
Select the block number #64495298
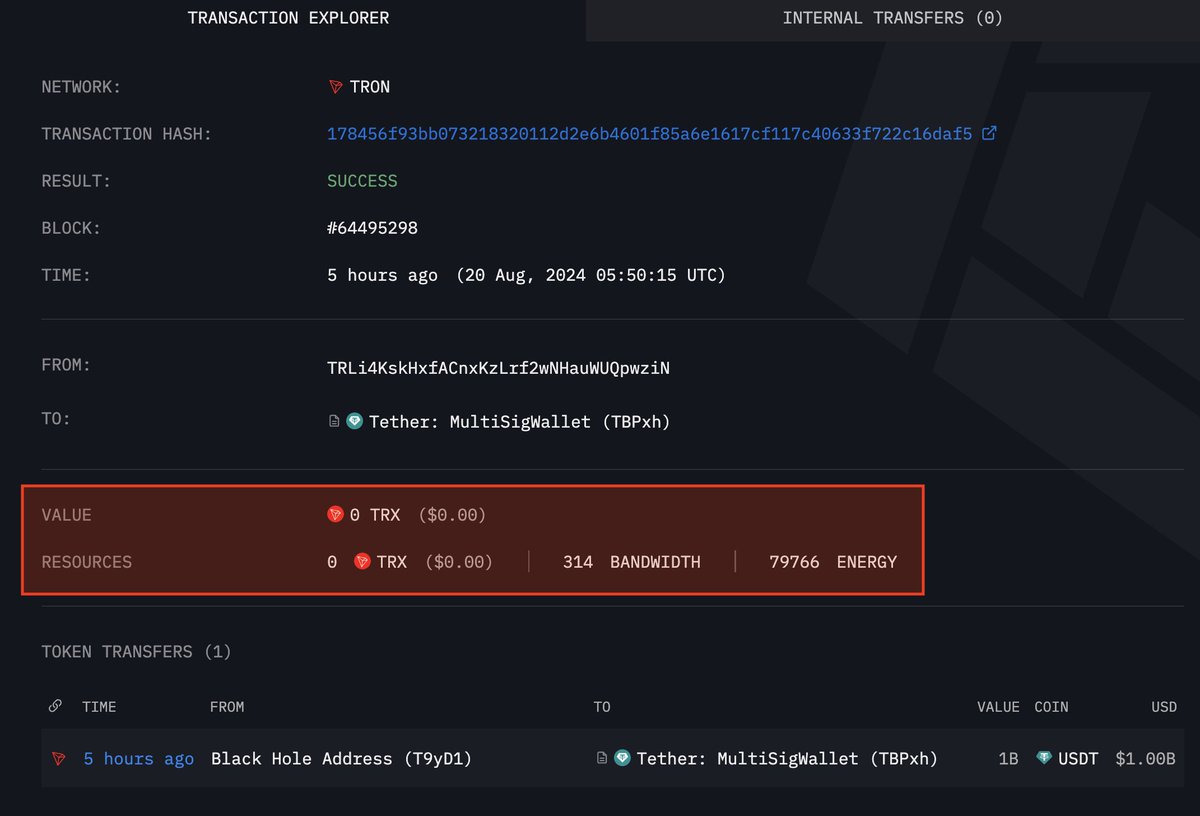click(x=372, y=228)
